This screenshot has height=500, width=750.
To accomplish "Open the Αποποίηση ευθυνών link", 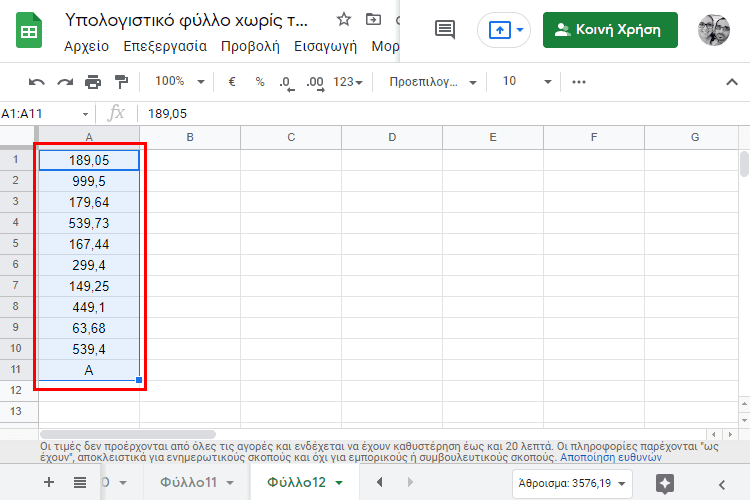I will (611, 457).
